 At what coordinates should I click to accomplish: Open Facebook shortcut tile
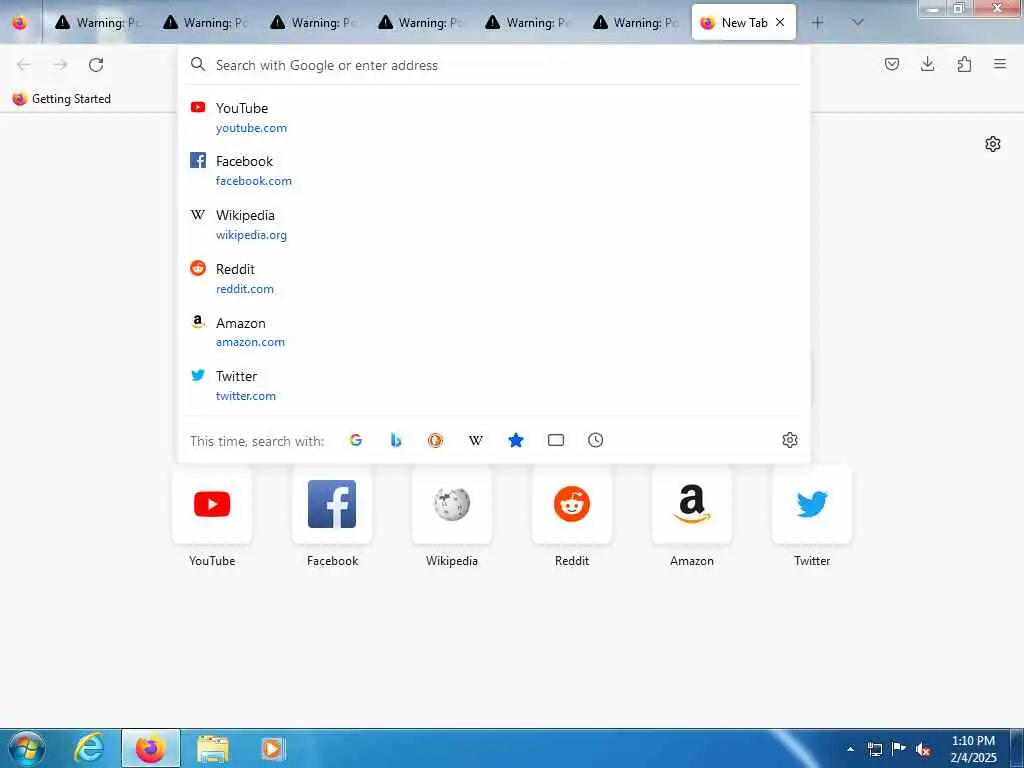click(332, 504)
